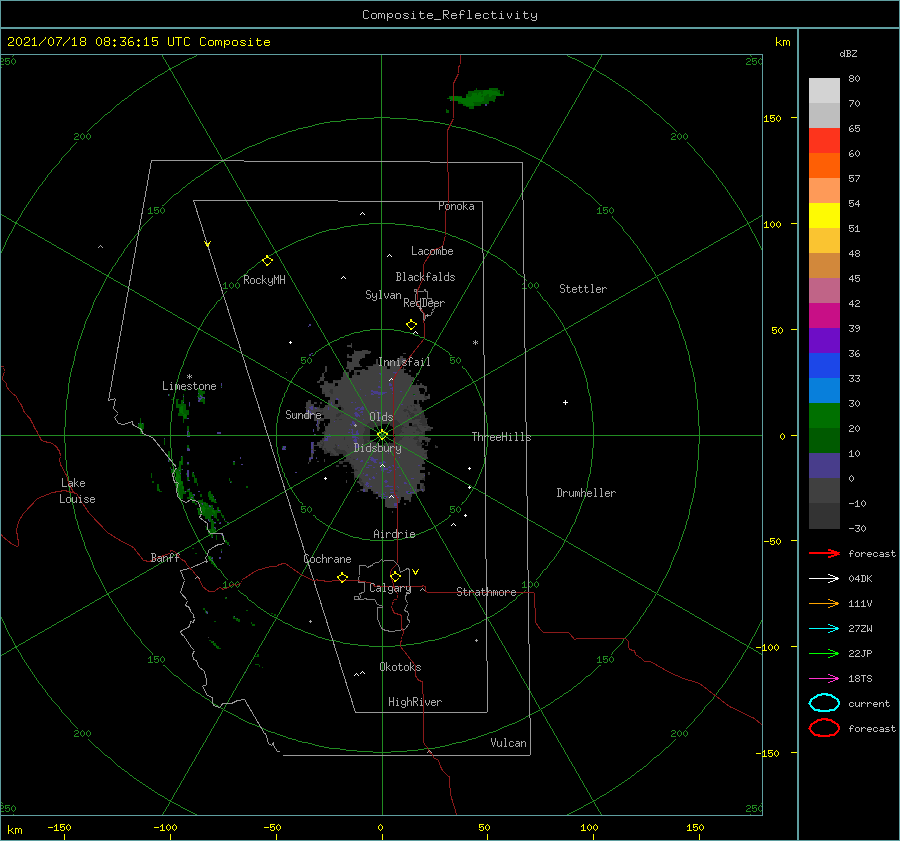Image resolution: width=900 pixels, height=841 pixels.
Task: Click the Airdrie city label
Action: (394, 534)
